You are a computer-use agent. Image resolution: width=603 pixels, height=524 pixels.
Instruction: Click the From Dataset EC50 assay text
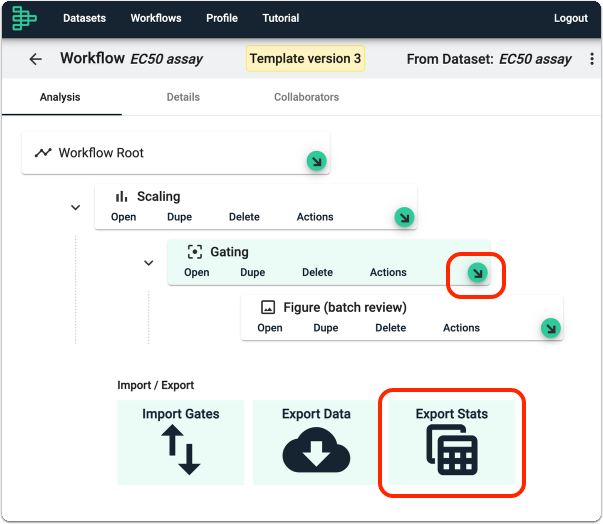coord(489,59)
